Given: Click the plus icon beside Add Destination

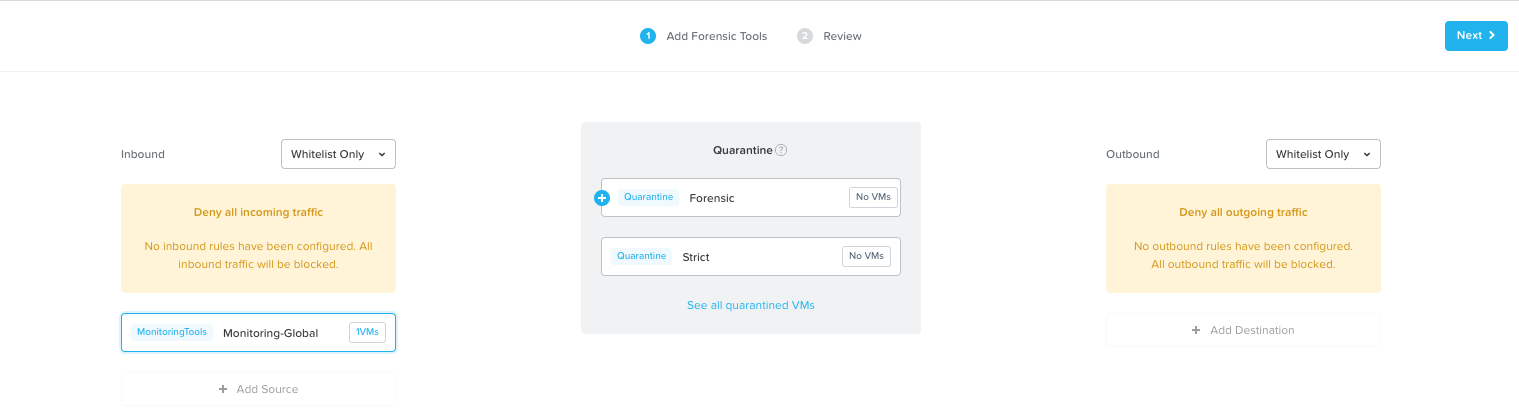Looking at the screenshot, I should (x=1196, y=330).
